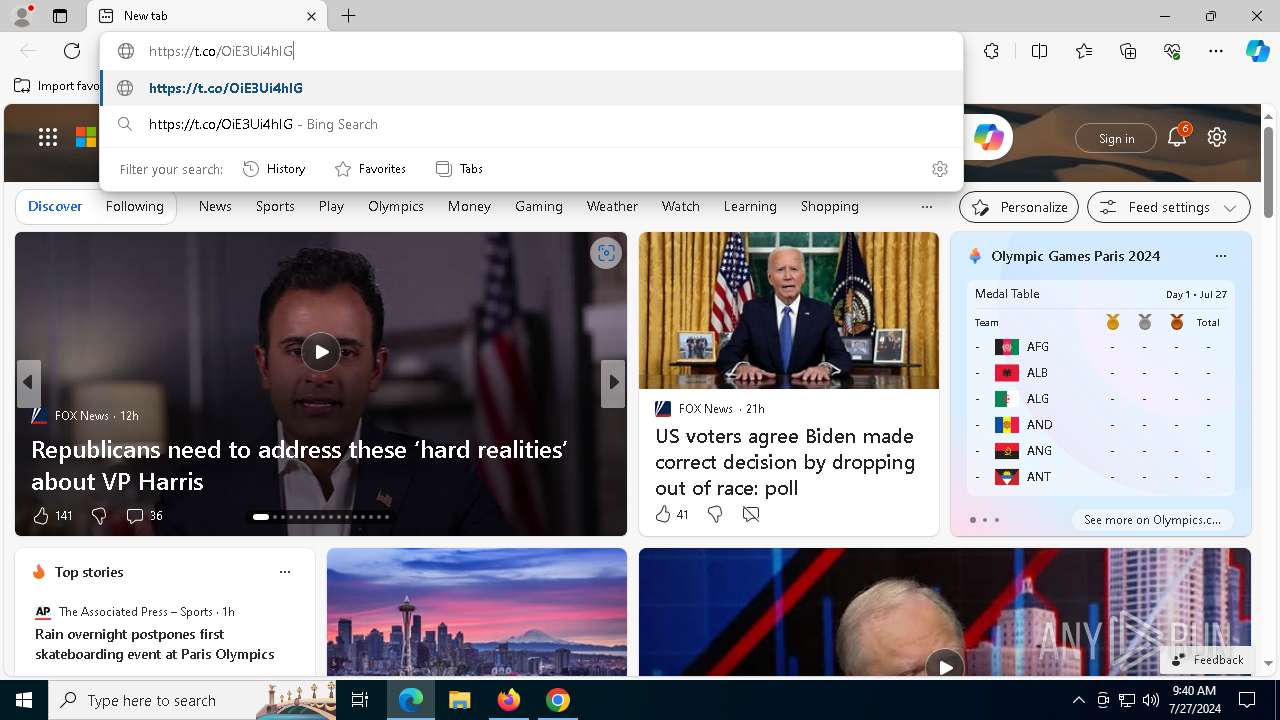Open Seattle skyline image card
Screen dimensions: 1280x720
(477, 612)
